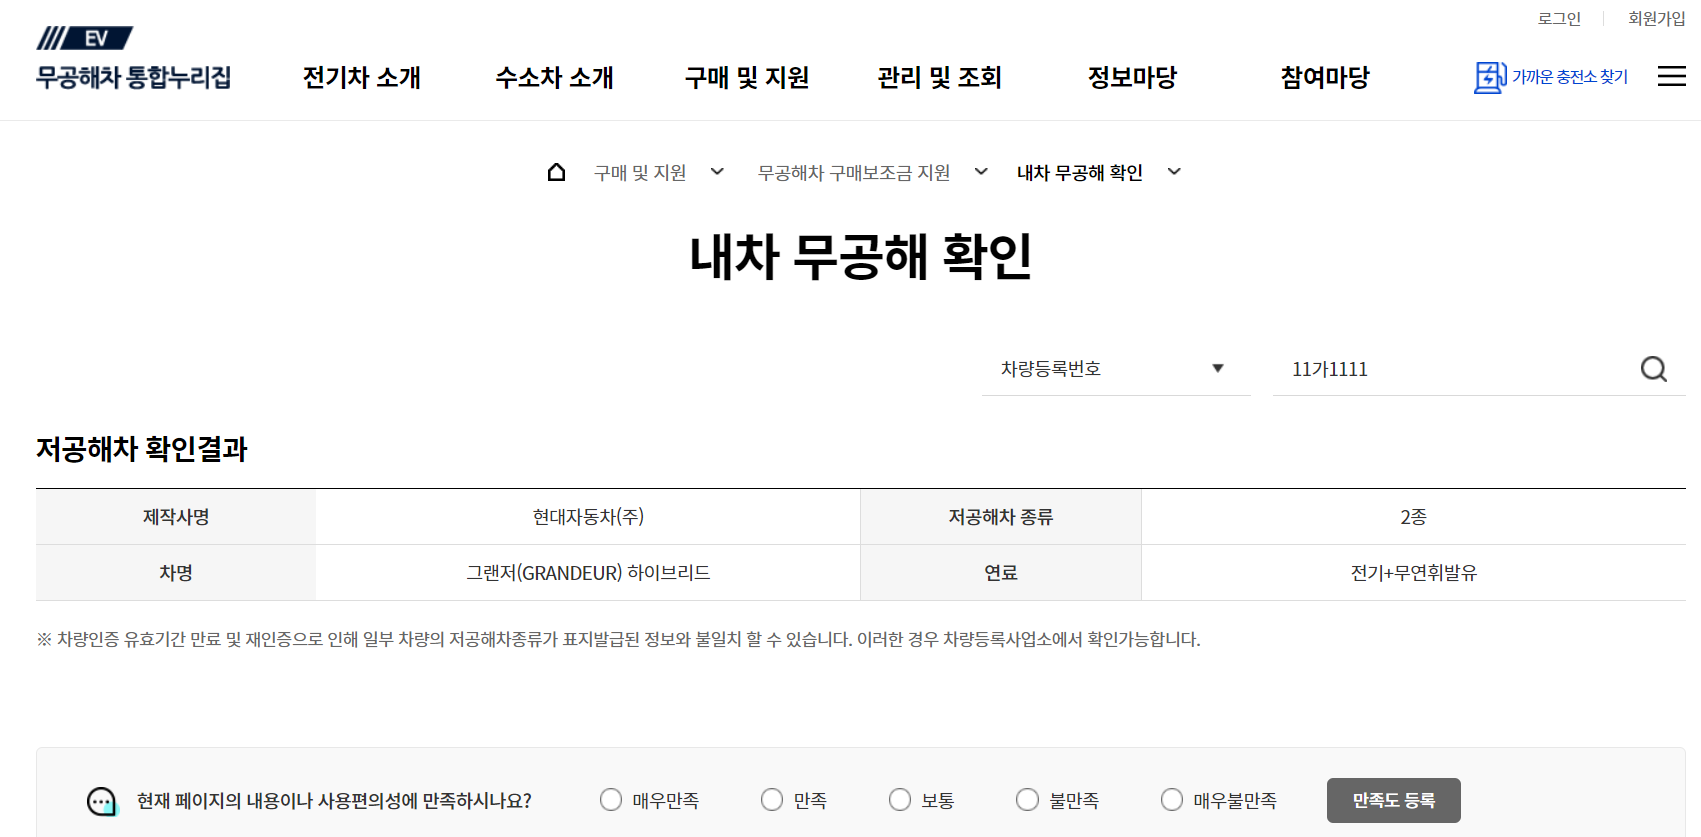This screenshot has width=1701, height=837.
Task: Click the 제작사명 header cell
Action: 176,517
